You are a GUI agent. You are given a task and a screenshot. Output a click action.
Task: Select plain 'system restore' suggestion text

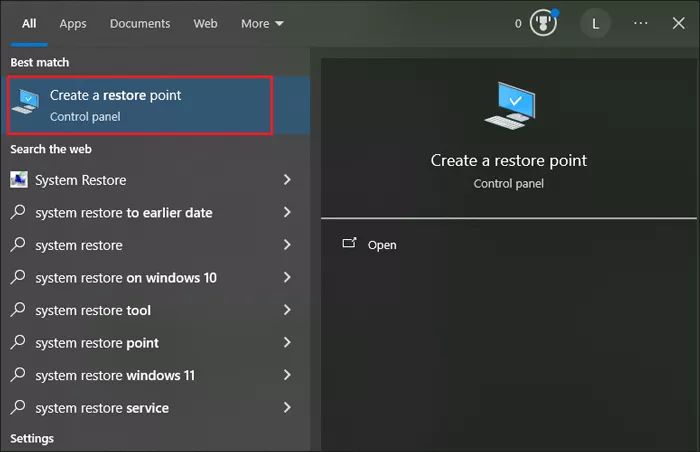pos(79,246)
